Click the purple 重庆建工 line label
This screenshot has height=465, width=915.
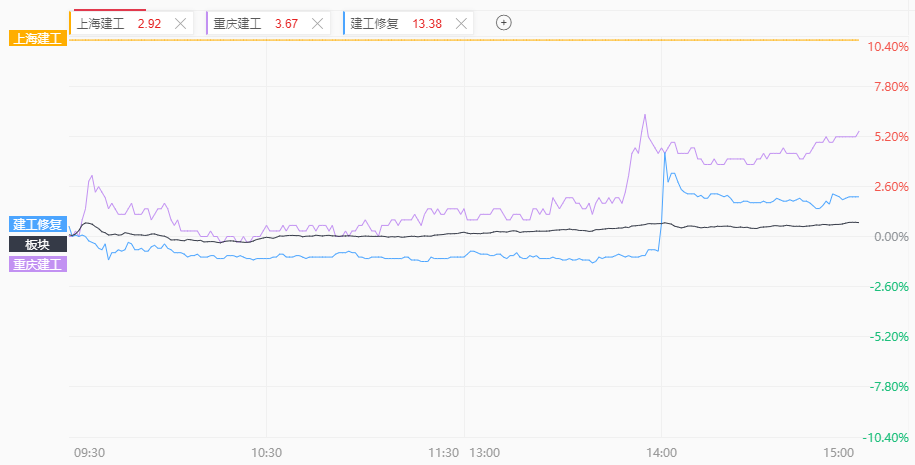38,264
